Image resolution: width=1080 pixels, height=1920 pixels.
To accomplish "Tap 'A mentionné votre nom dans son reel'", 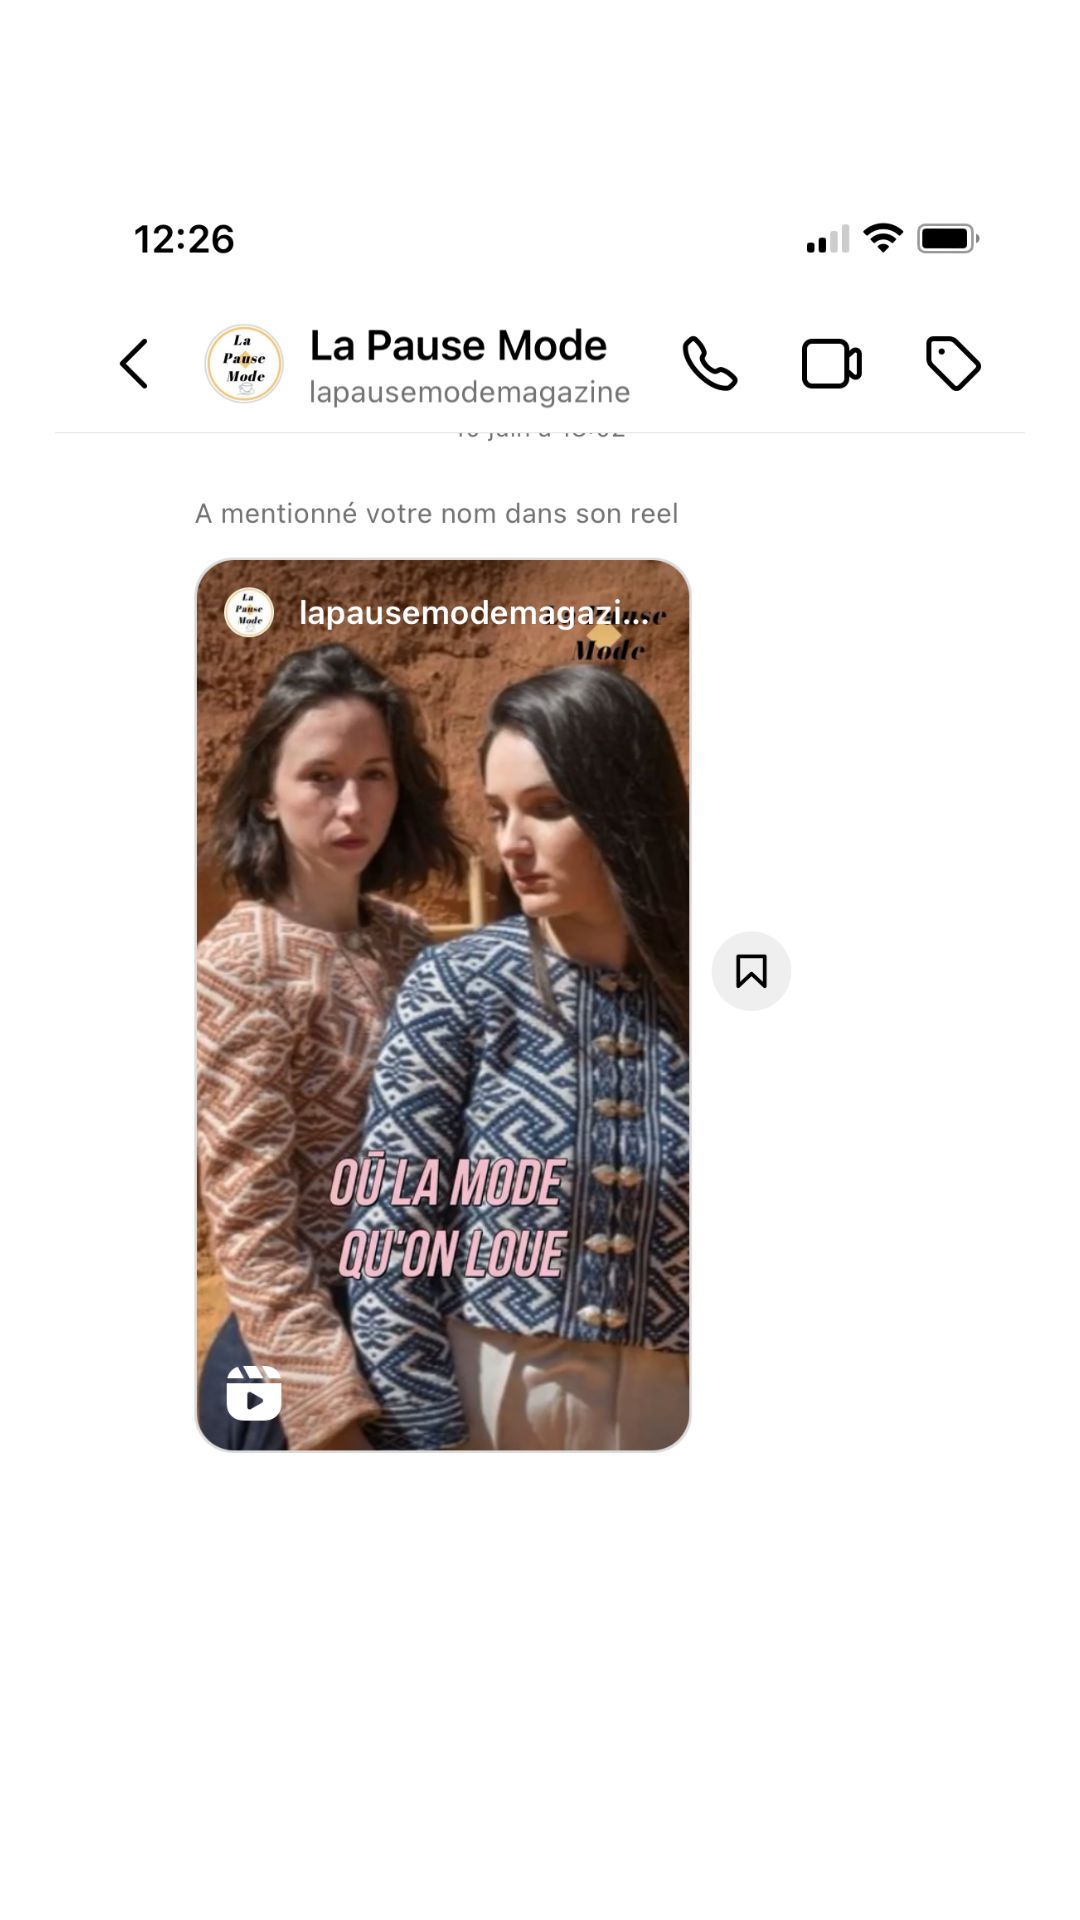I will coord(436,513).
